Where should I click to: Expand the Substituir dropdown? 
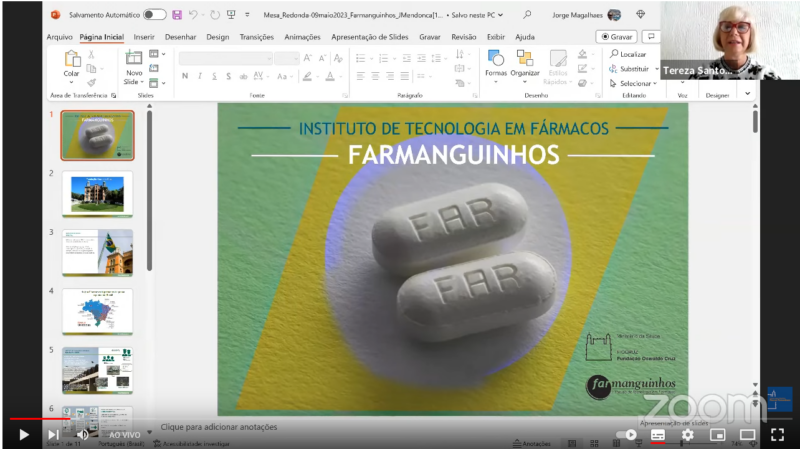tap(656, 69)
